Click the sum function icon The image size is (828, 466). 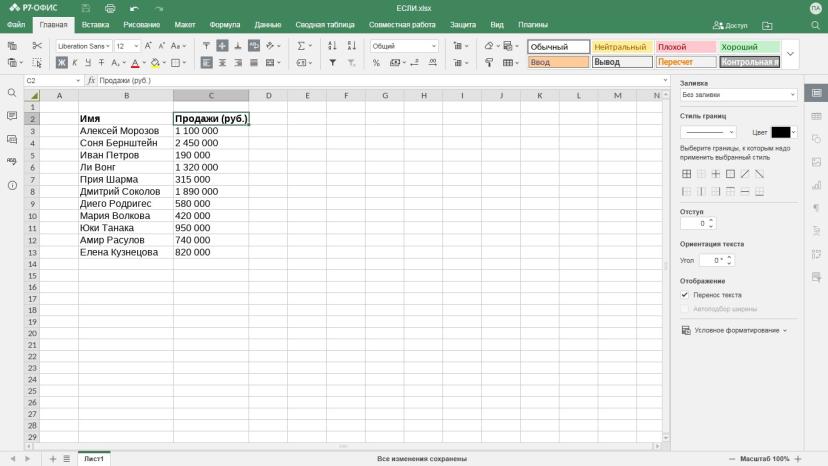(301, 46)
